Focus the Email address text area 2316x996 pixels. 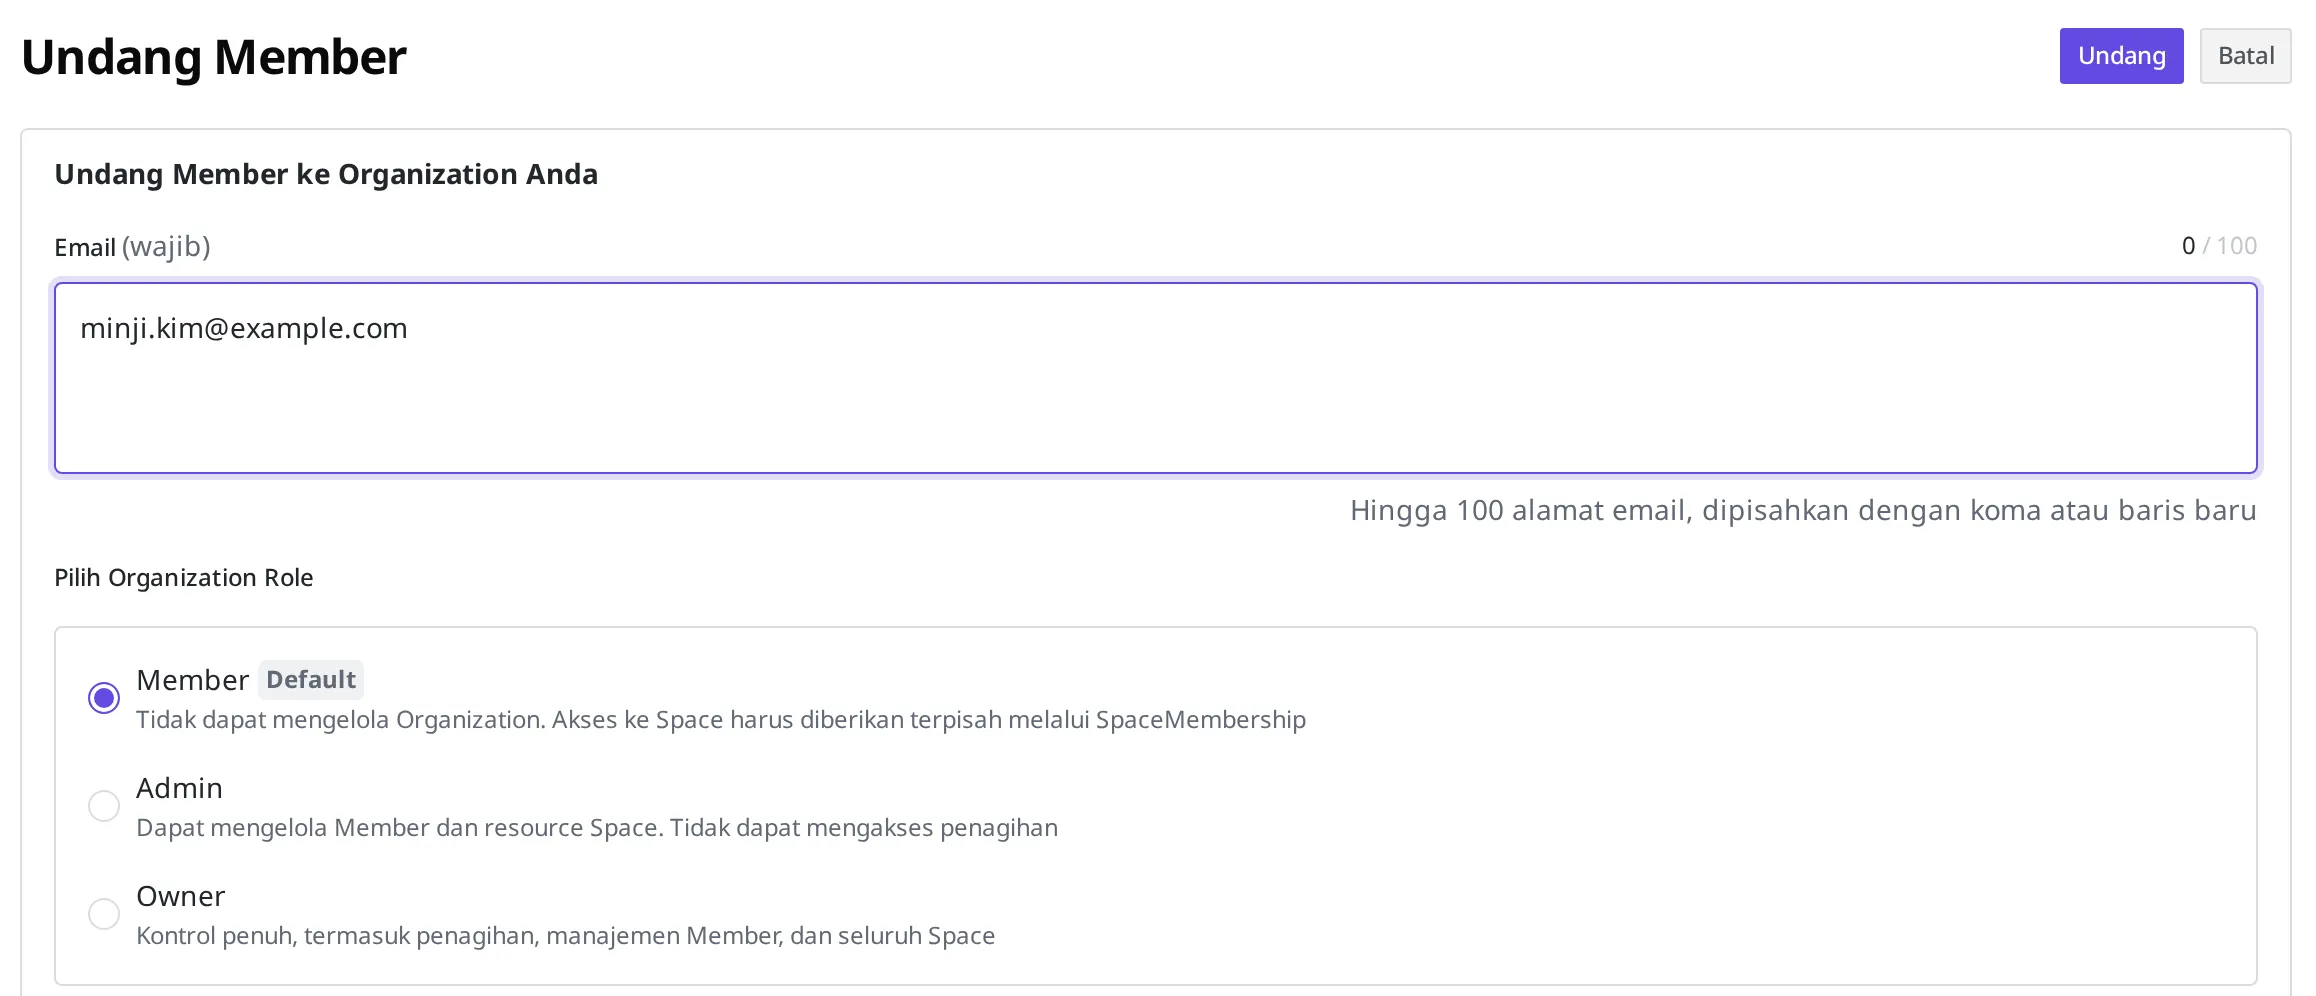click(x=1156, y=378)
